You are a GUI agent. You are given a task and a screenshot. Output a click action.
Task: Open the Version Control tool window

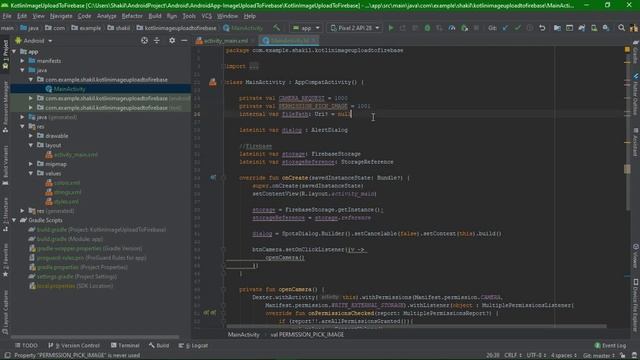74,345
